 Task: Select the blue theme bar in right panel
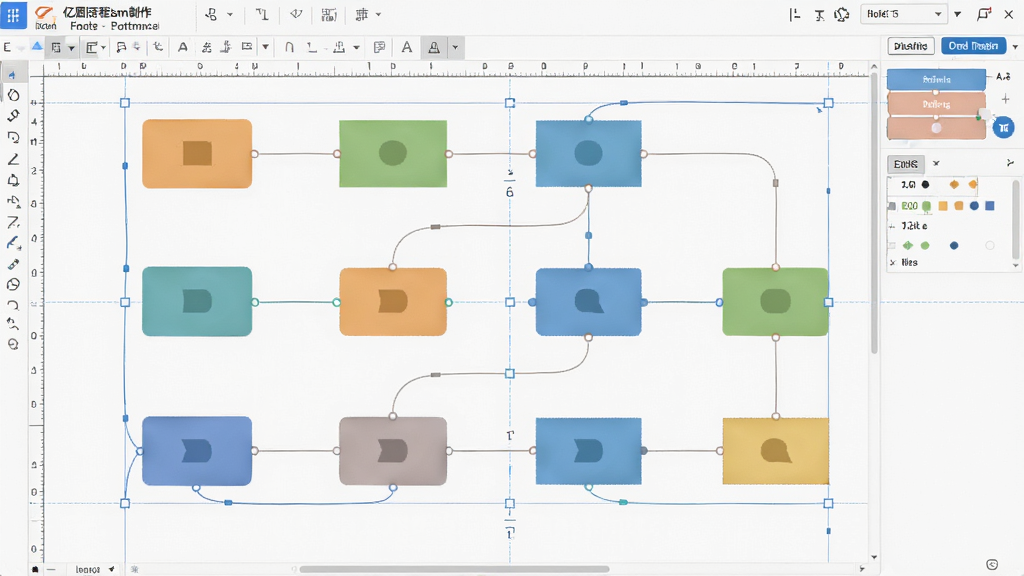pos(936,80)
